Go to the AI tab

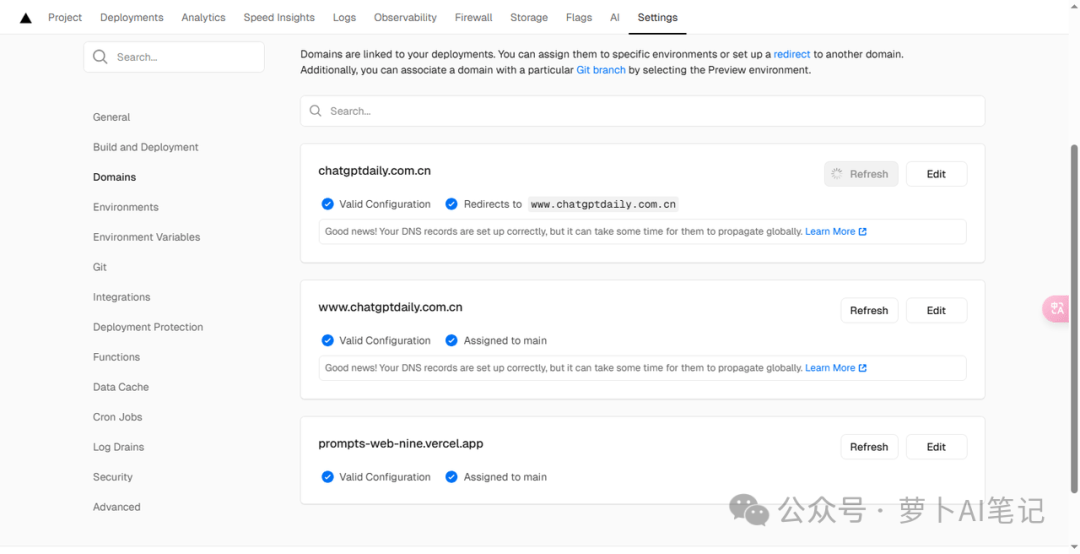tap(614, 17)
